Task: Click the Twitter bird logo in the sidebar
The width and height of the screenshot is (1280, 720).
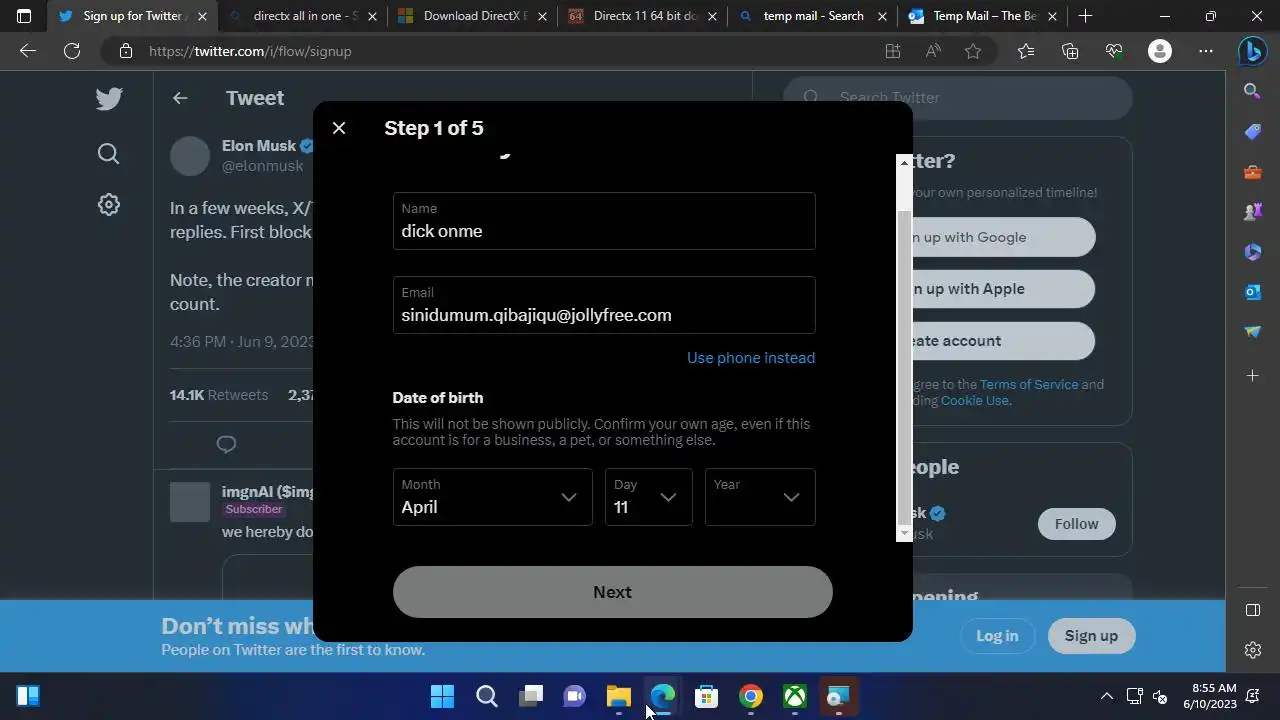Action: (109, 98)
